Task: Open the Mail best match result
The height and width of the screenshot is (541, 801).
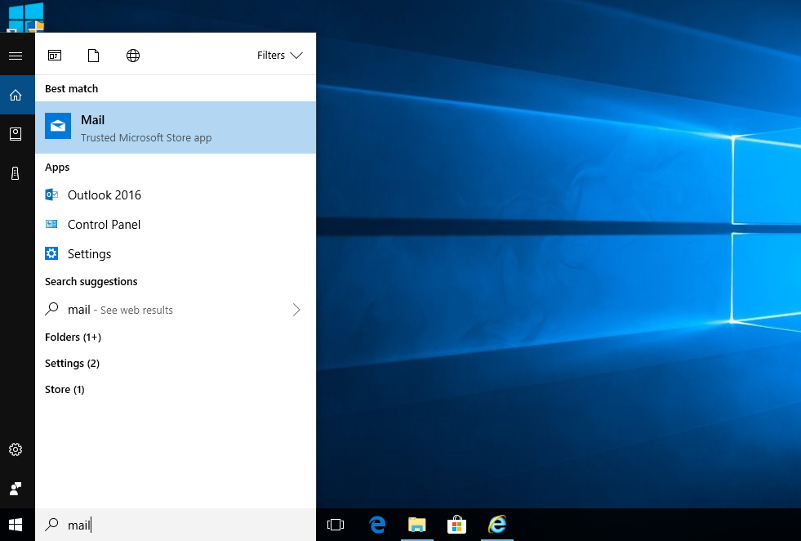Action: click(x=175, y=128)
